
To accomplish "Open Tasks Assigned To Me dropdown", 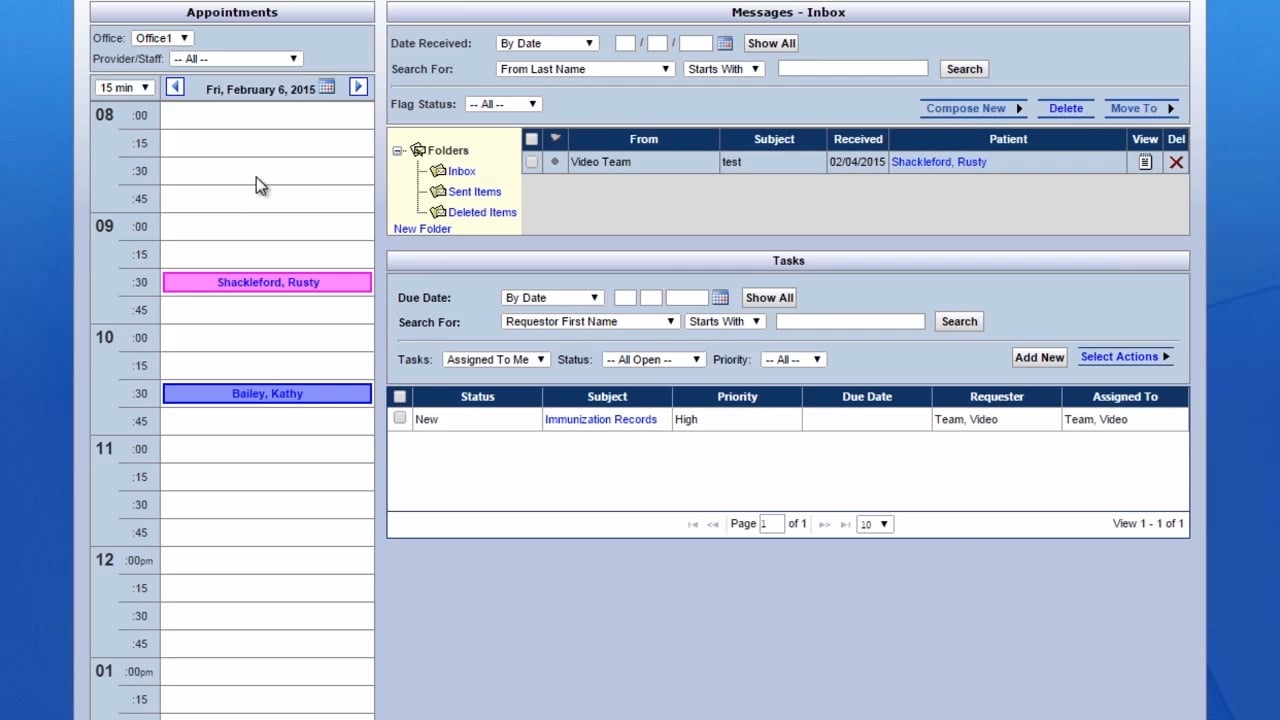I will tap(496, 359).
